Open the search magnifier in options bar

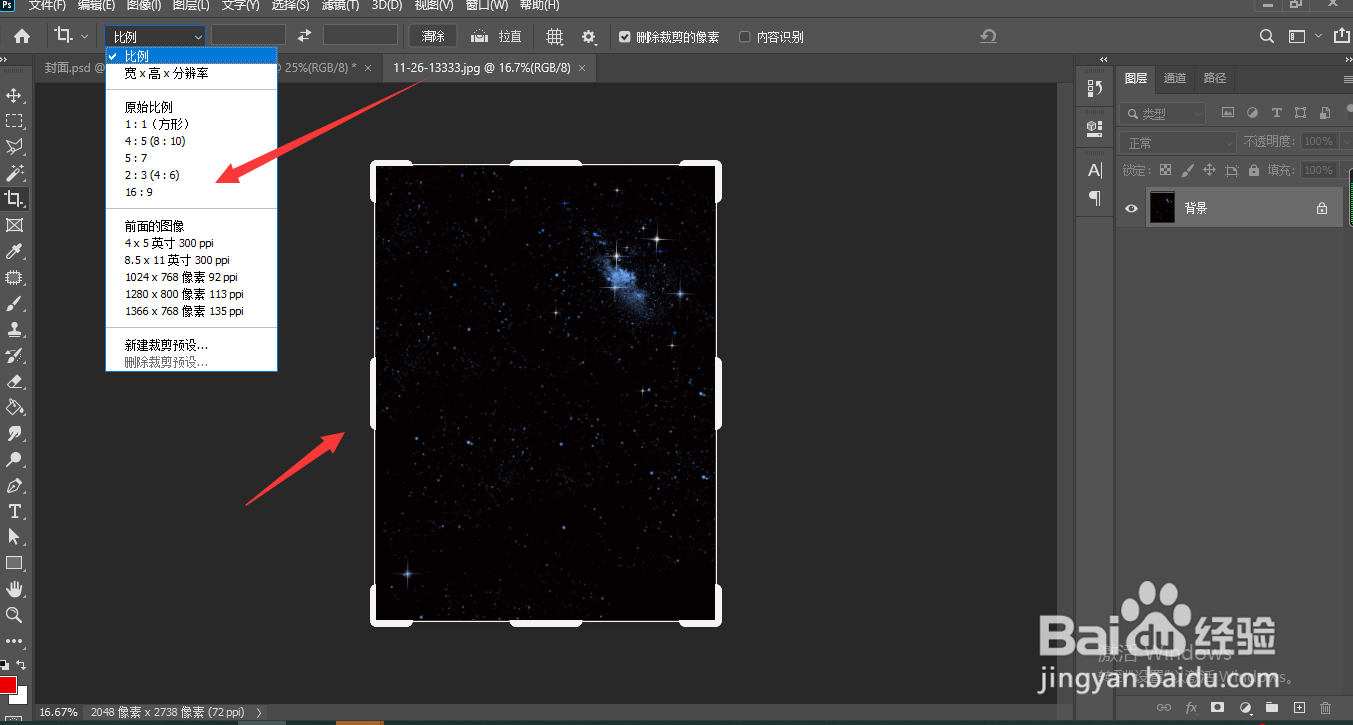coord(1267,36)
